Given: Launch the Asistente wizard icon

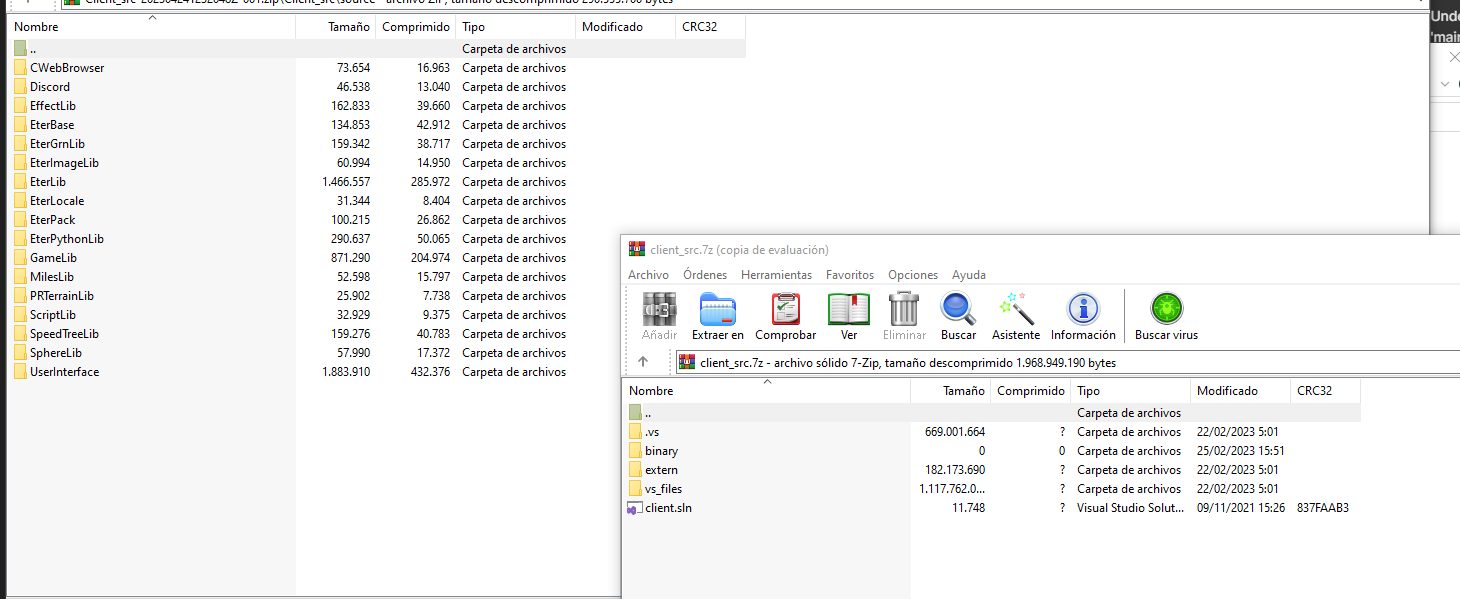Looking at the screenshot, I should pos(1016,309).
